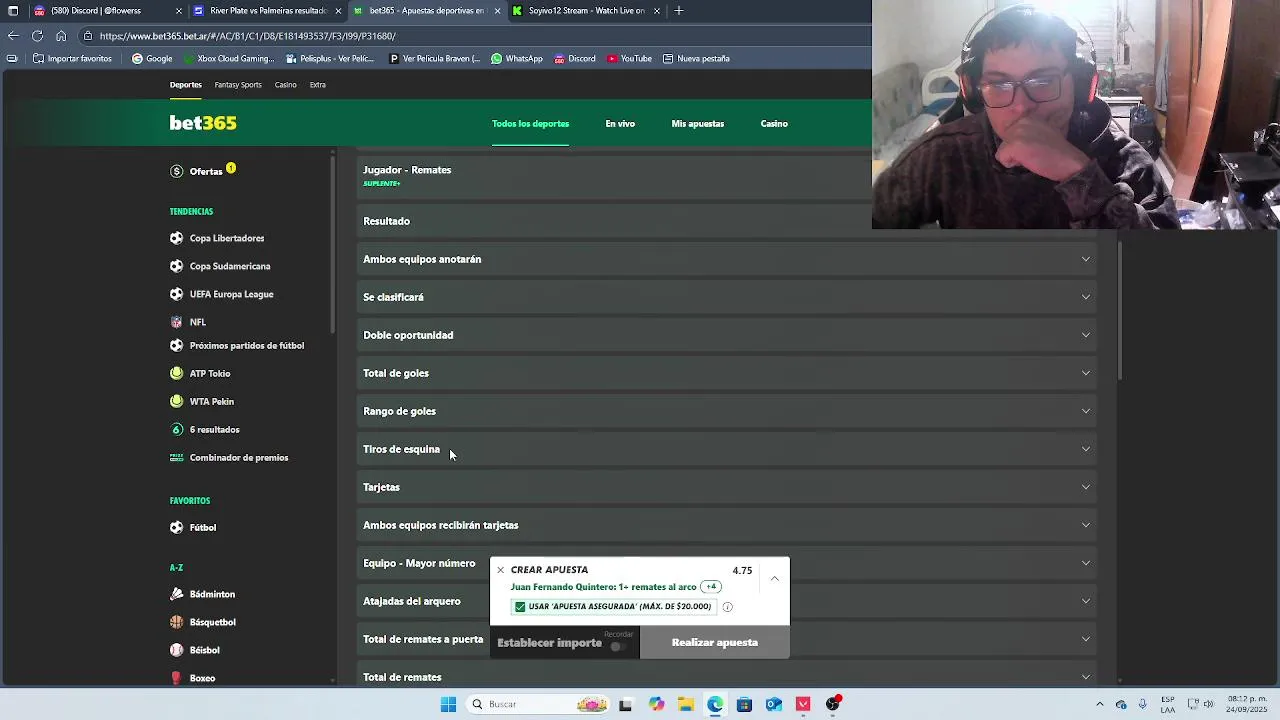The image size is (1280, 720).
Task: Expand the Tarjetas market
Action: 727,487
